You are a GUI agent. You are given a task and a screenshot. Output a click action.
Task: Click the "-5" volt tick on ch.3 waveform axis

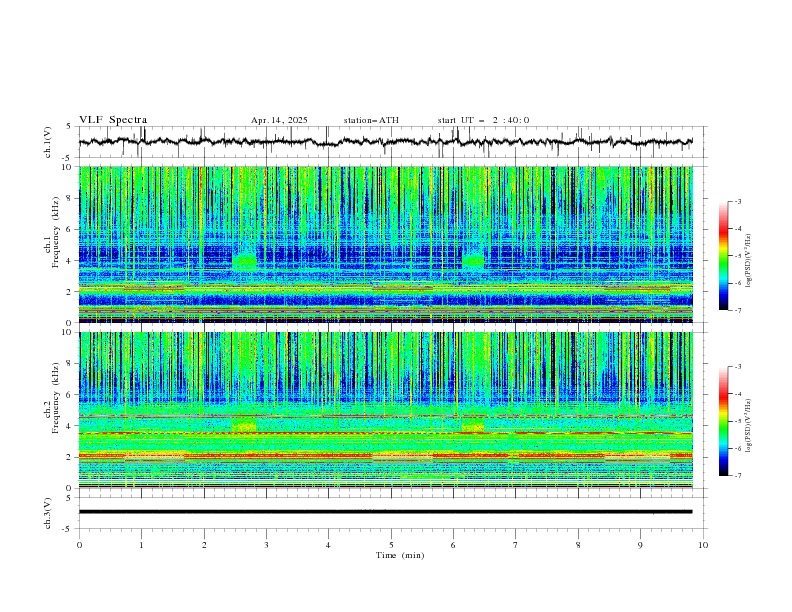[68, 529]
